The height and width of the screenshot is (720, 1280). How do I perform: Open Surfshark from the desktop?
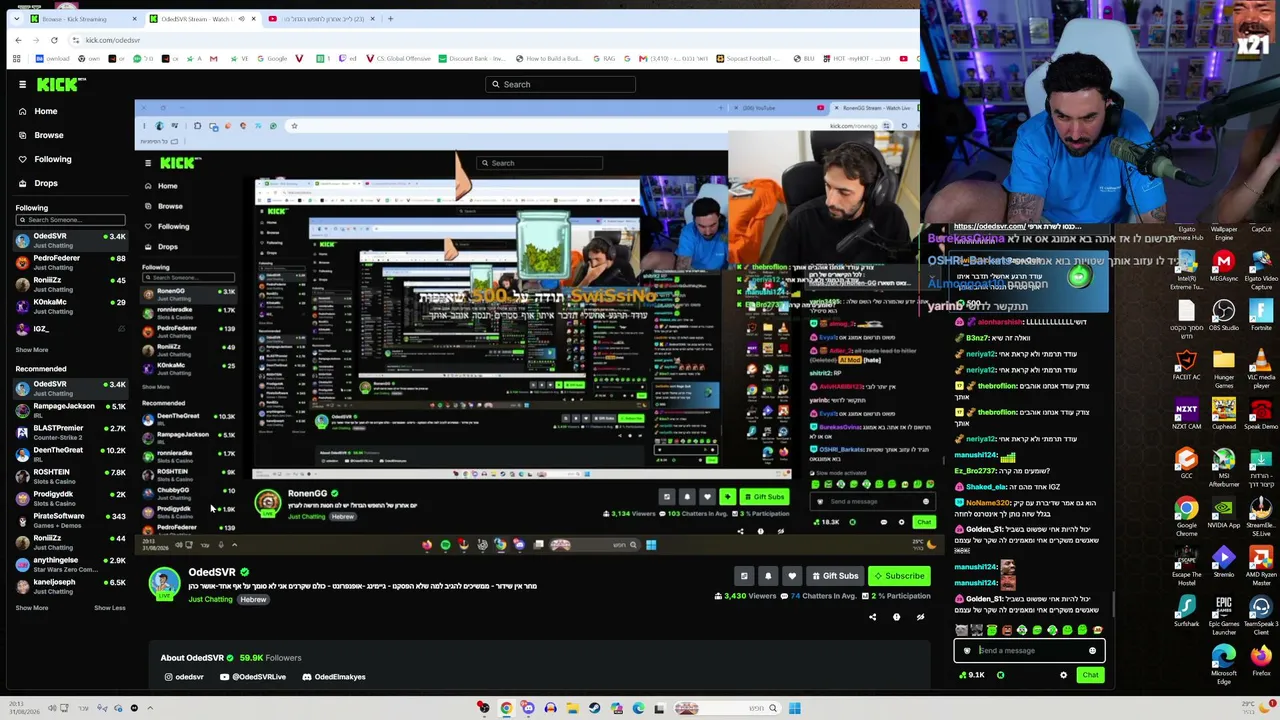pyautogui.click(x=1187, y=611)
